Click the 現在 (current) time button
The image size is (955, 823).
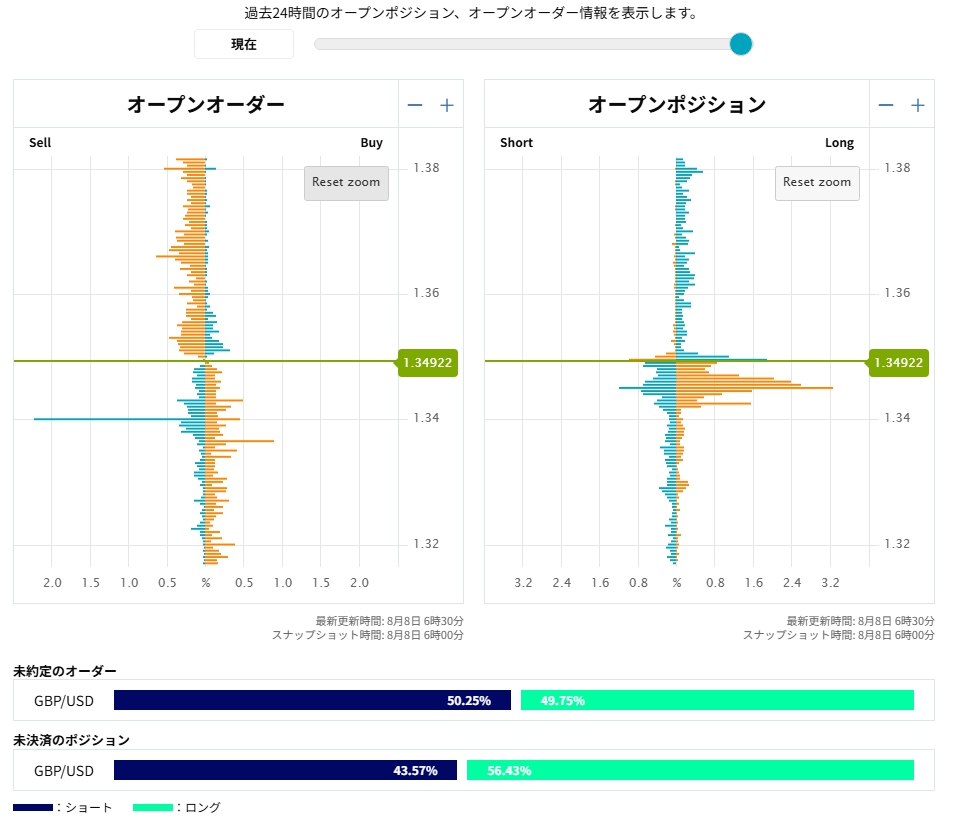pyautogui.click(x=244, y=44)
